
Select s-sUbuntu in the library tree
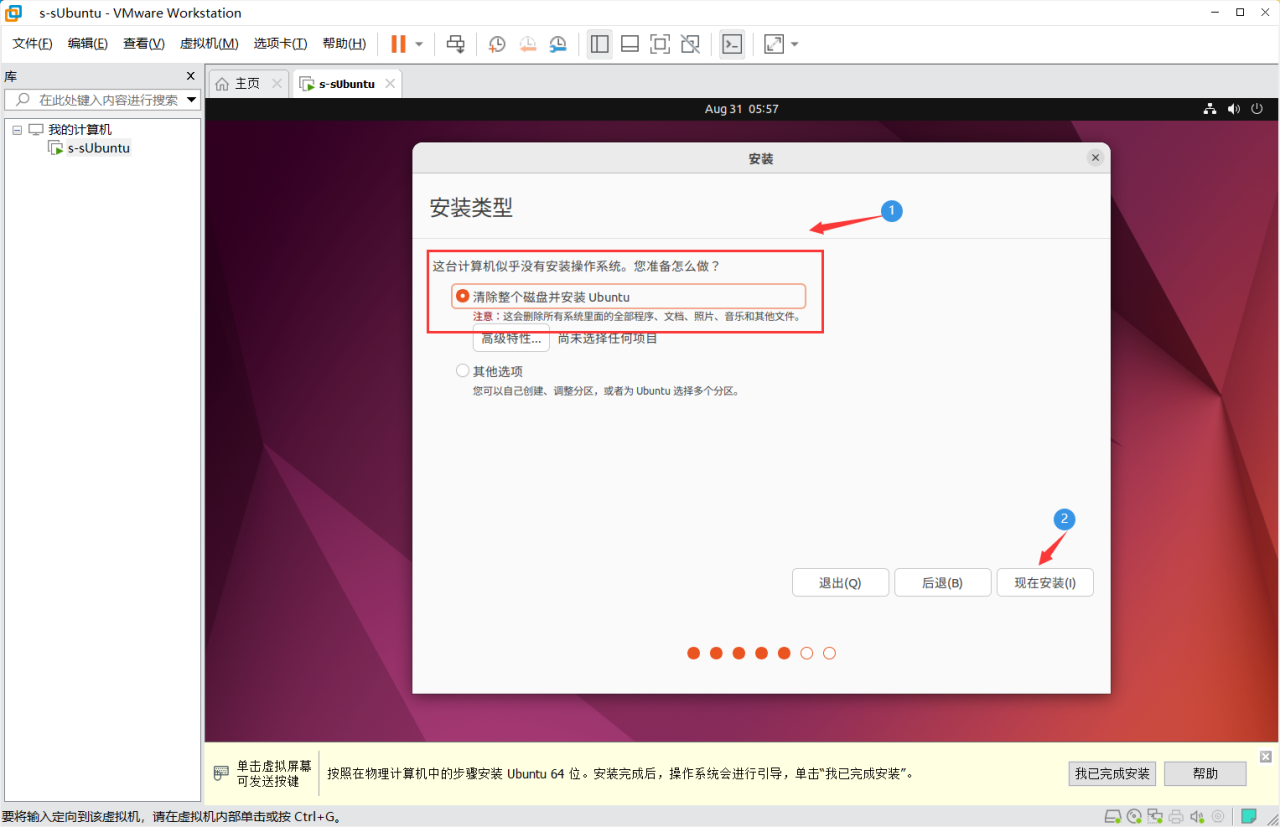point(99,148)
